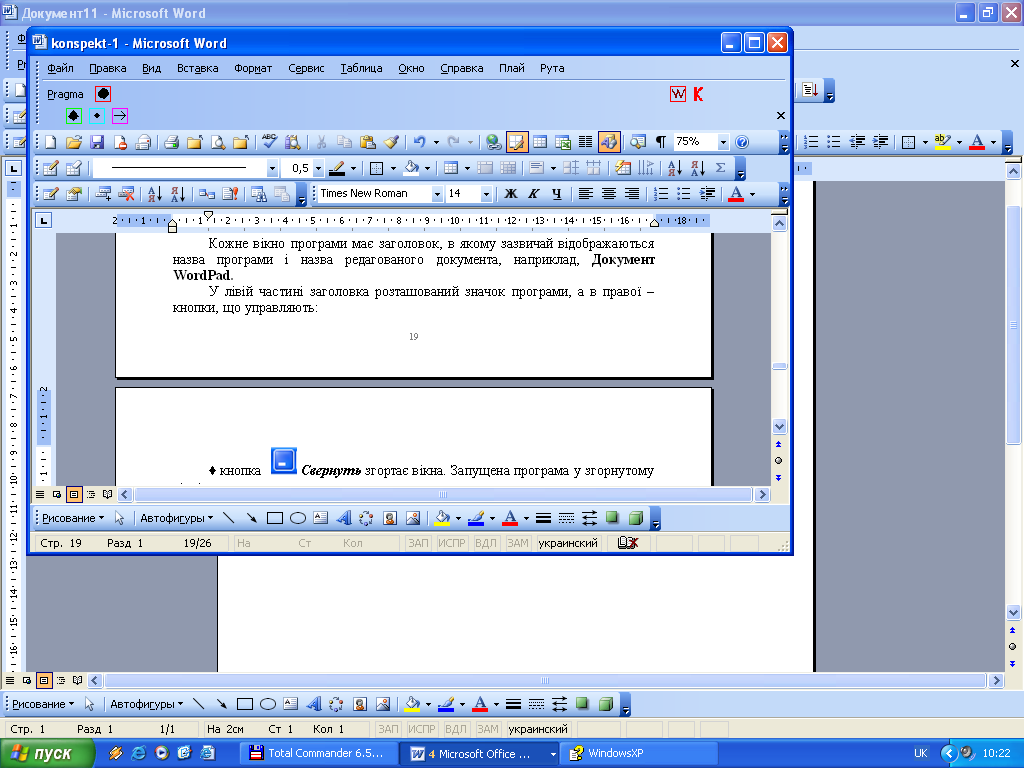Open file with the folder icon in konspekt-1
This screenshot has height=768, width=1024.
point(74,142)
